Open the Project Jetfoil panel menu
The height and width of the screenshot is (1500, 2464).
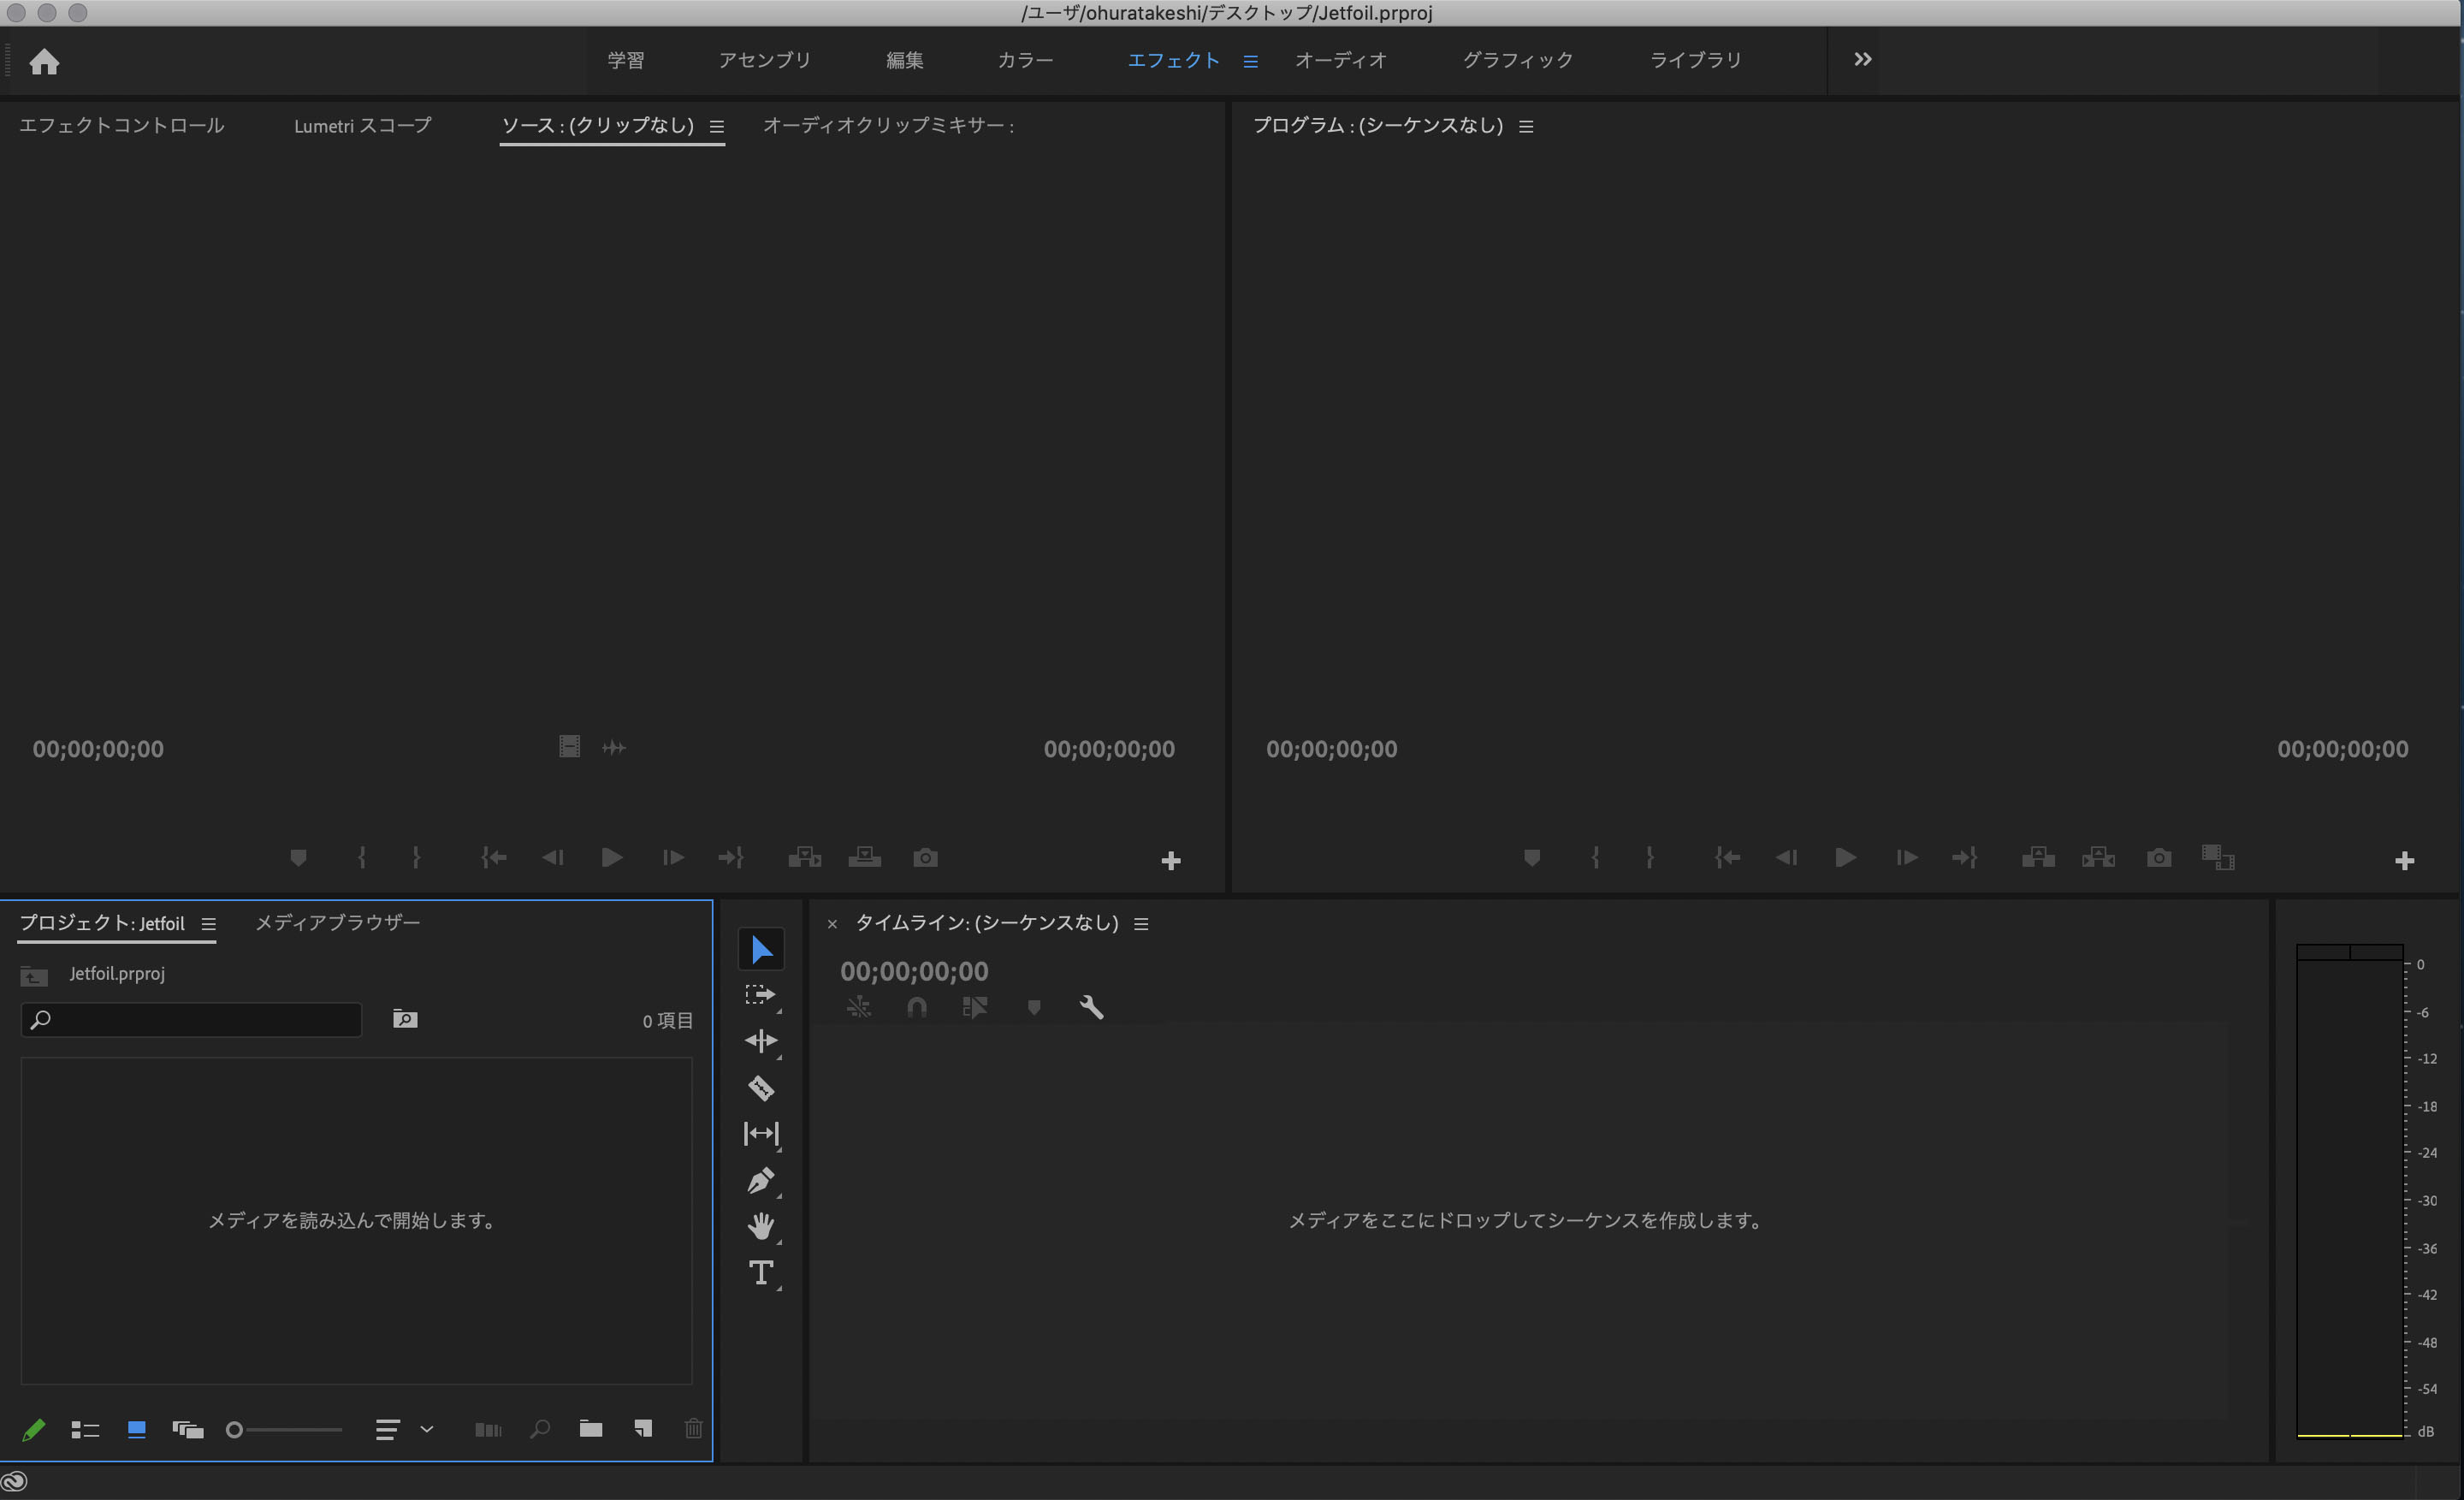point(208,924)
